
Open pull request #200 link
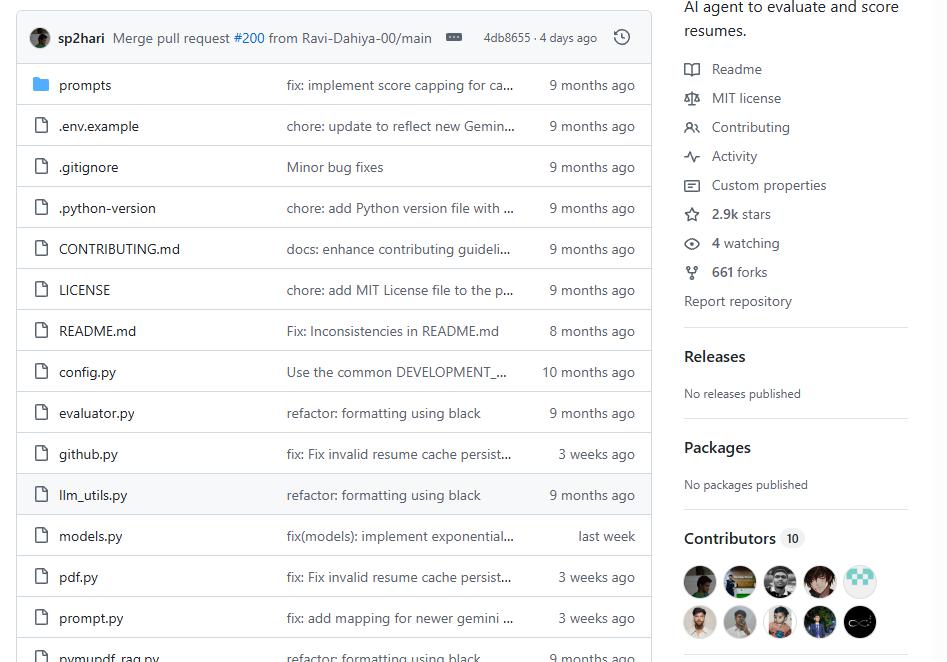pos(249,38)
